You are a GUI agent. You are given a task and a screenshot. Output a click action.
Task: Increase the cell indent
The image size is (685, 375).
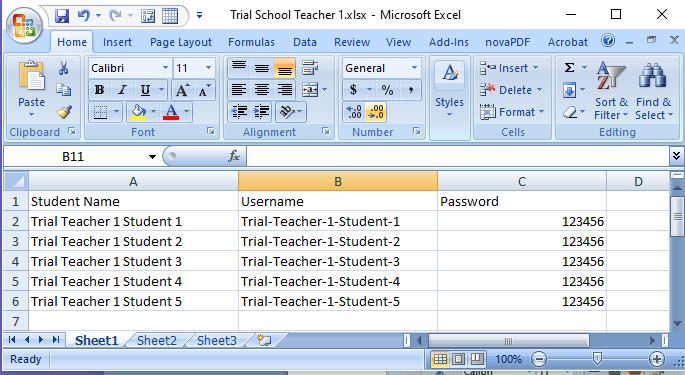(262, 112)
